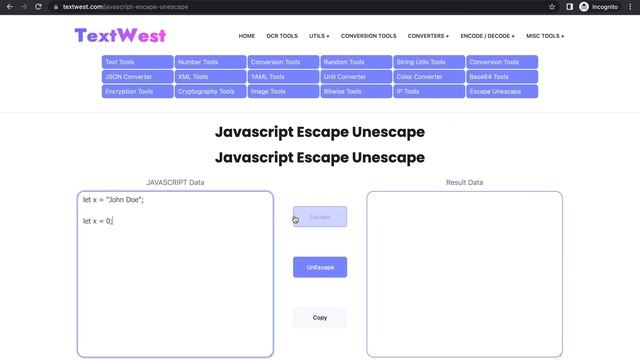
Task: Open the Escape Unescape category
Action: click(502, 91)
